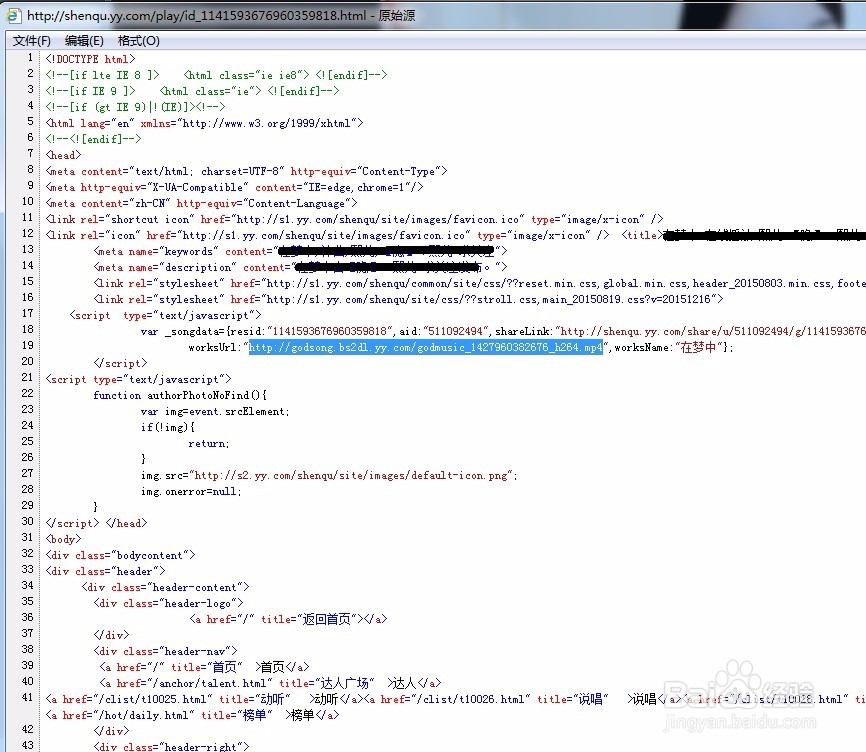Click the shortcut icon link on line 11
The height and width of the screenshot is (752, 866).
pyautogui.click(x=355, y=219)
